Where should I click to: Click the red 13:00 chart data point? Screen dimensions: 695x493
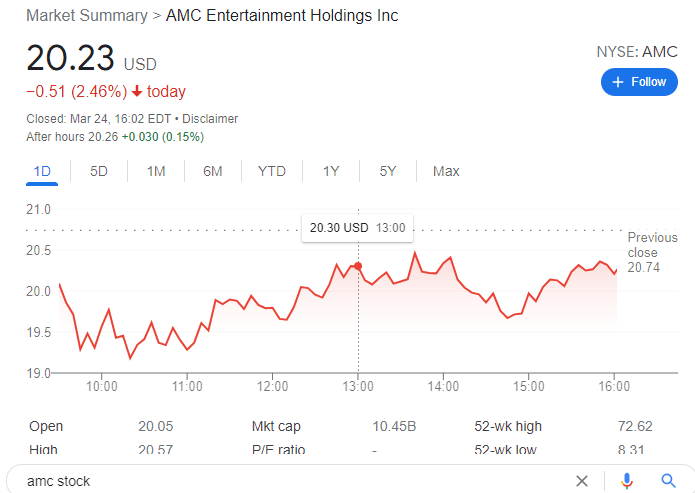(x=358, y=266)
